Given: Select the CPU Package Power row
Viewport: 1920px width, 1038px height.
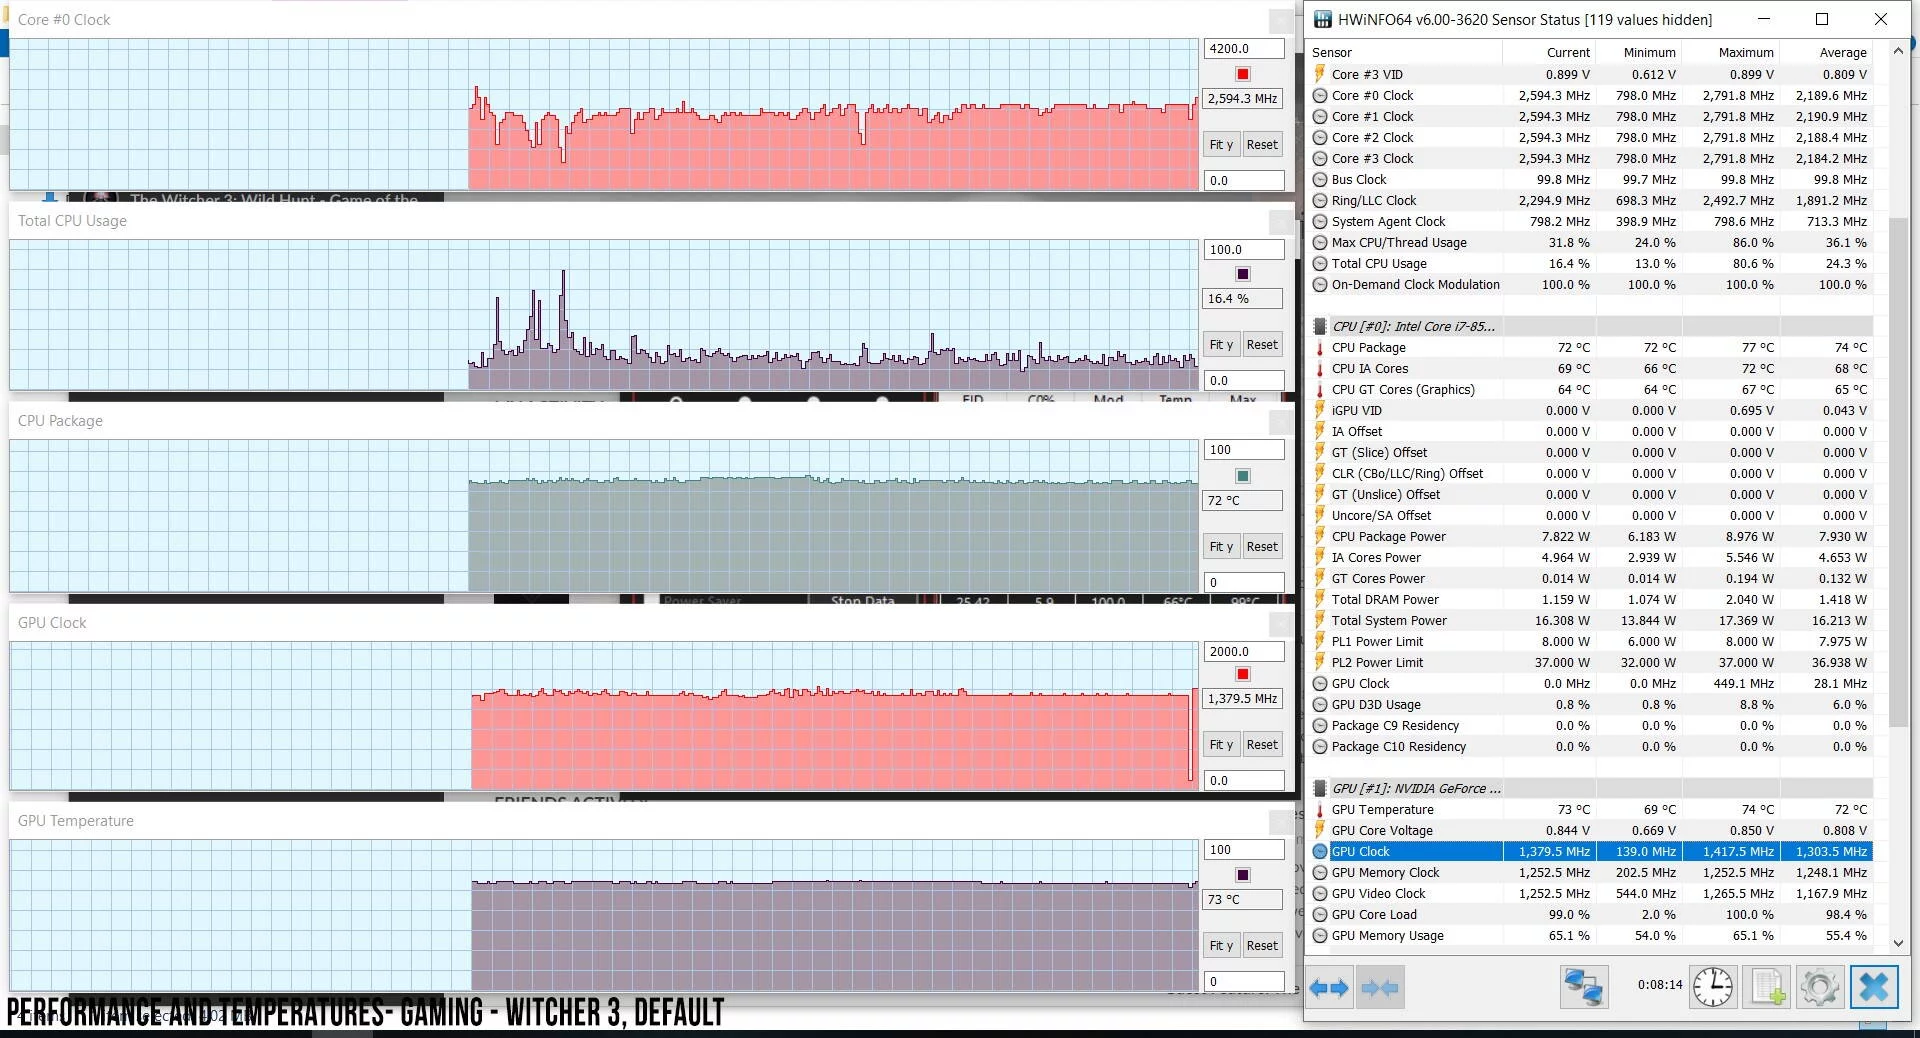Looking at the screenshot, I should coord(1590,536).
